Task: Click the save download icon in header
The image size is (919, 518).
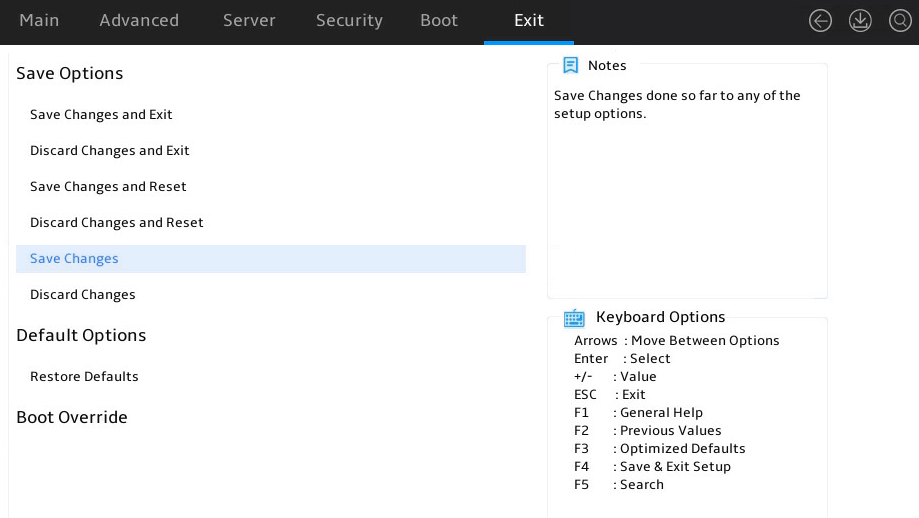Action: (860, 21)
